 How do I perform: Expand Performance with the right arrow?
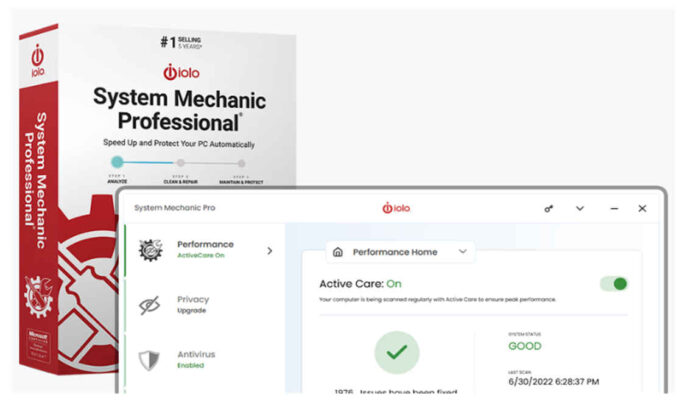[269, 251]
